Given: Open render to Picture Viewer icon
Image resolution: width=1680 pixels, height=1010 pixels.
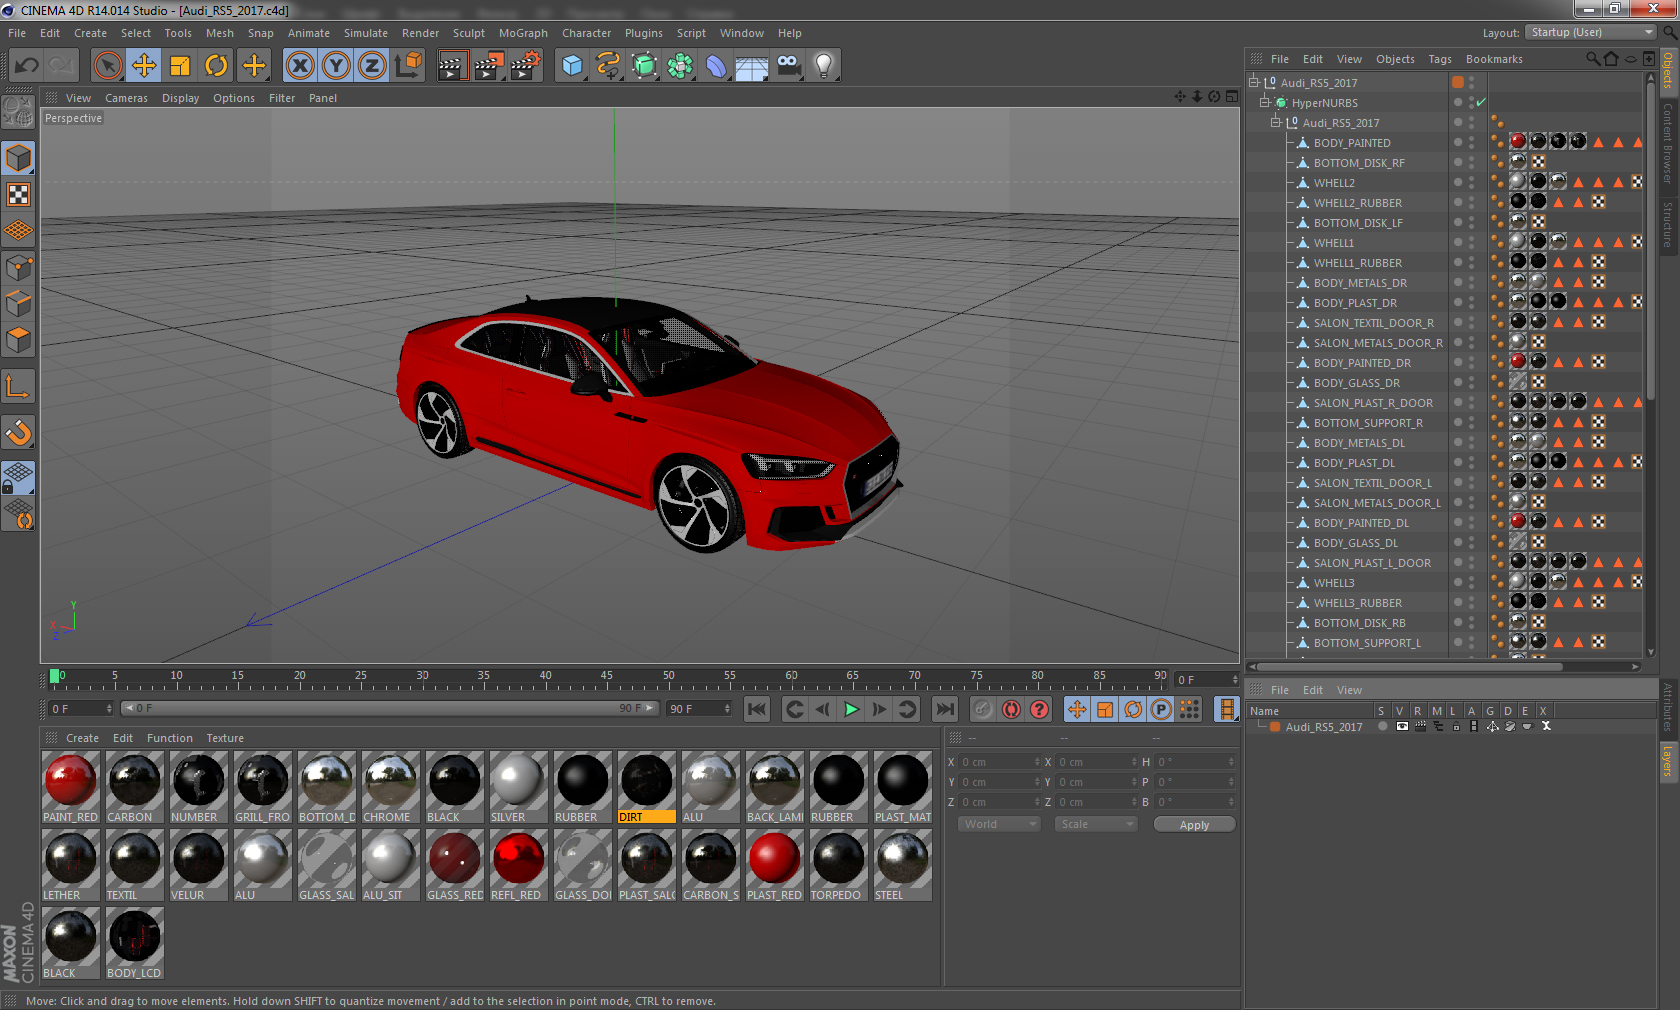Looking at the screenshot, I should coord(489,66).
